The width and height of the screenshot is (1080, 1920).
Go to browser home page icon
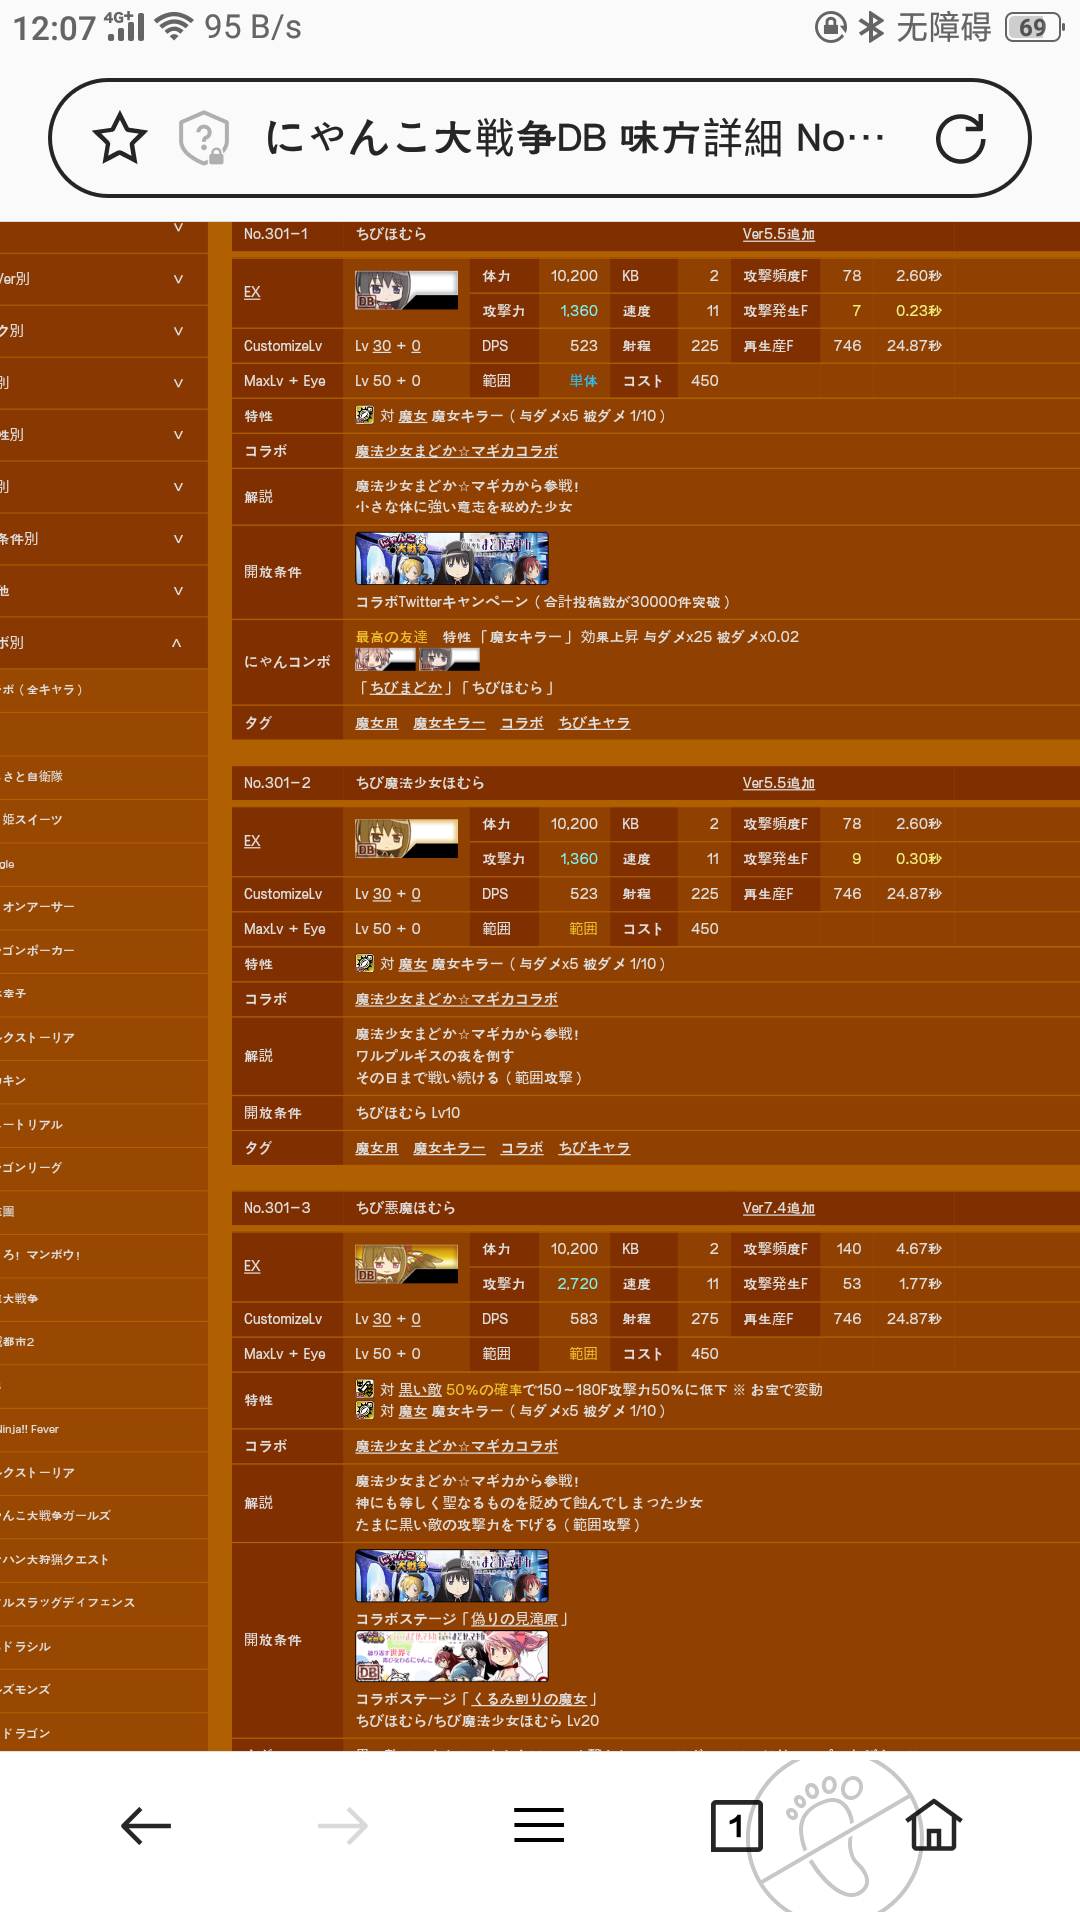pyautogui.click(x=934, y=1824)
